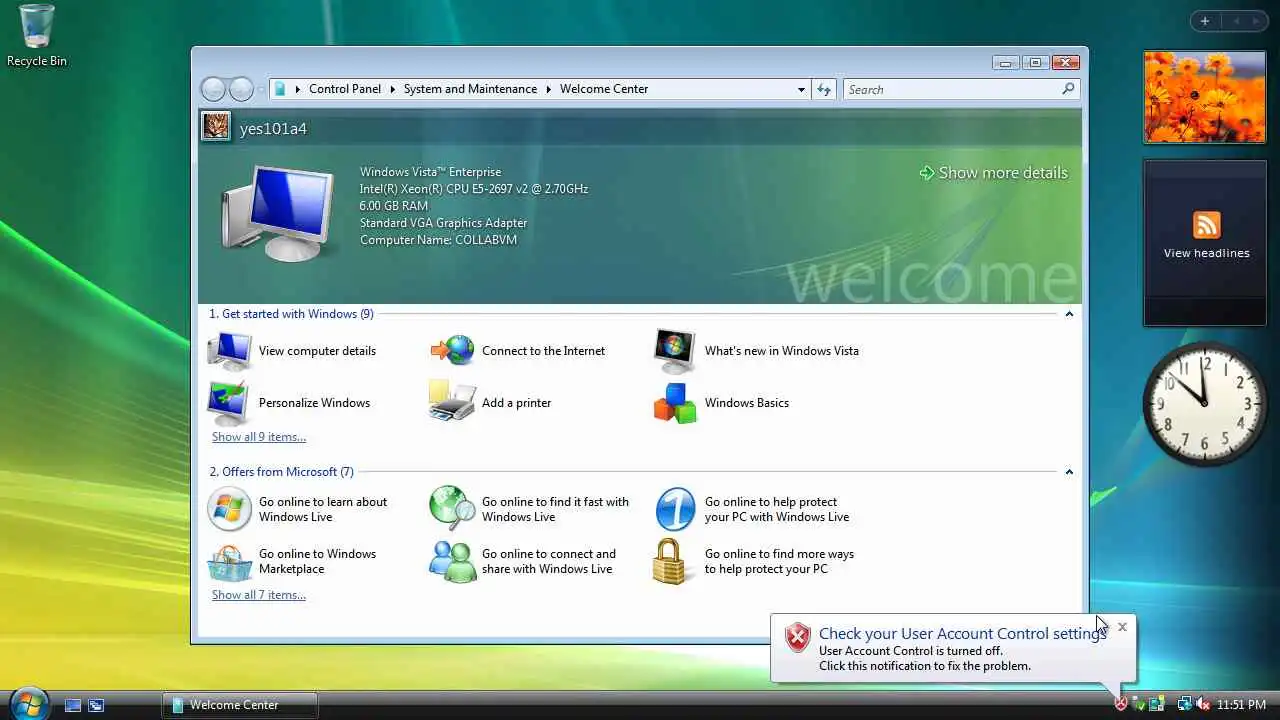Expand the arrow after Control Panel breadcrumb
This screenshot has width=1280, height=720.
pos(392,89)
